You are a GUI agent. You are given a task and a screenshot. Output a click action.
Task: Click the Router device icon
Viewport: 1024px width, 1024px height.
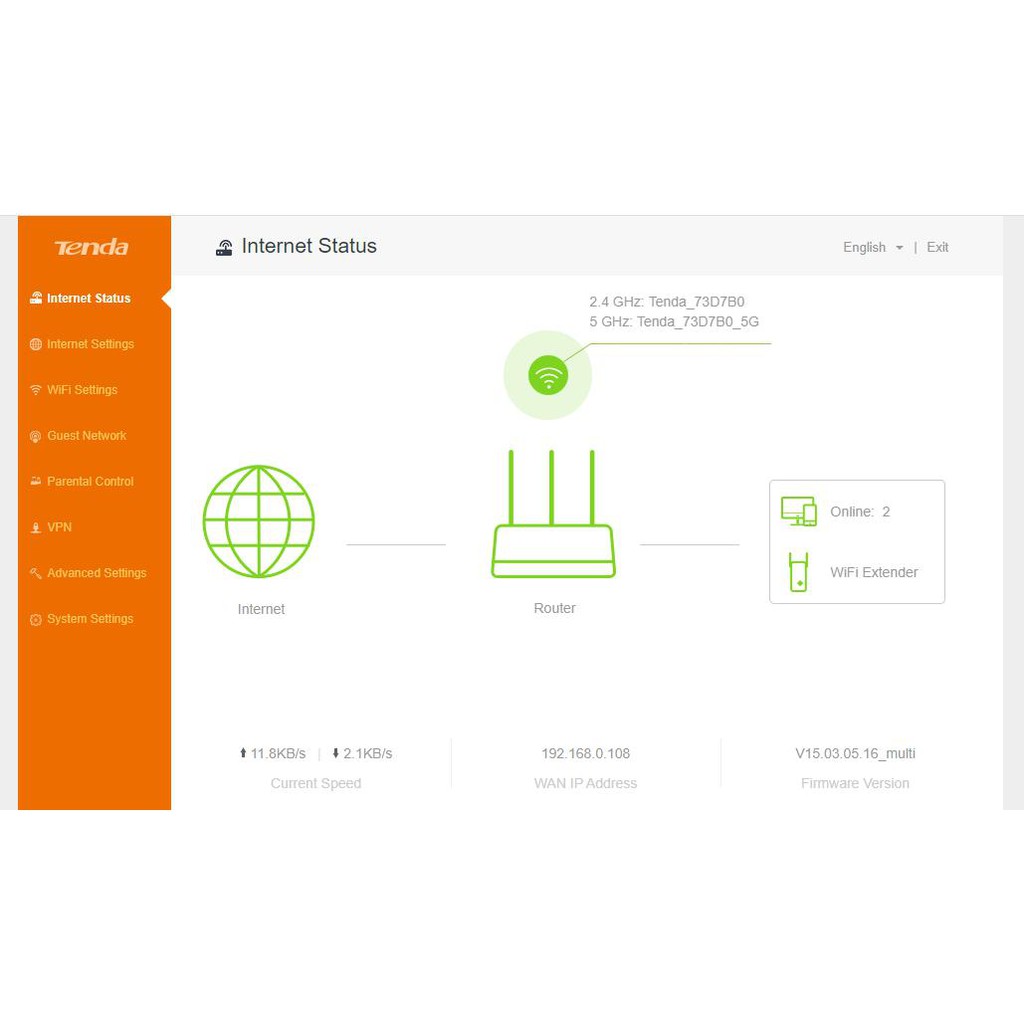point(553,516)
